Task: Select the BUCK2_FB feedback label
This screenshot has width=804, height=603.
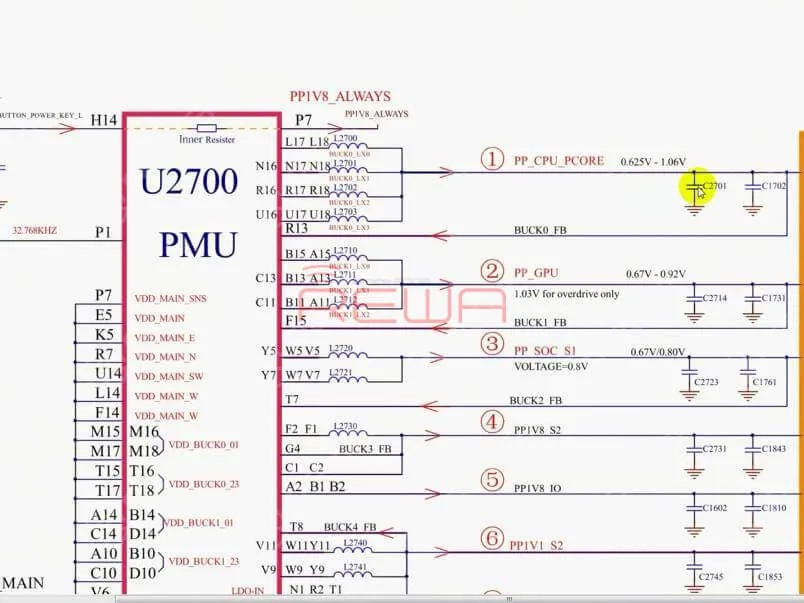Action: [x=535, y=400]
